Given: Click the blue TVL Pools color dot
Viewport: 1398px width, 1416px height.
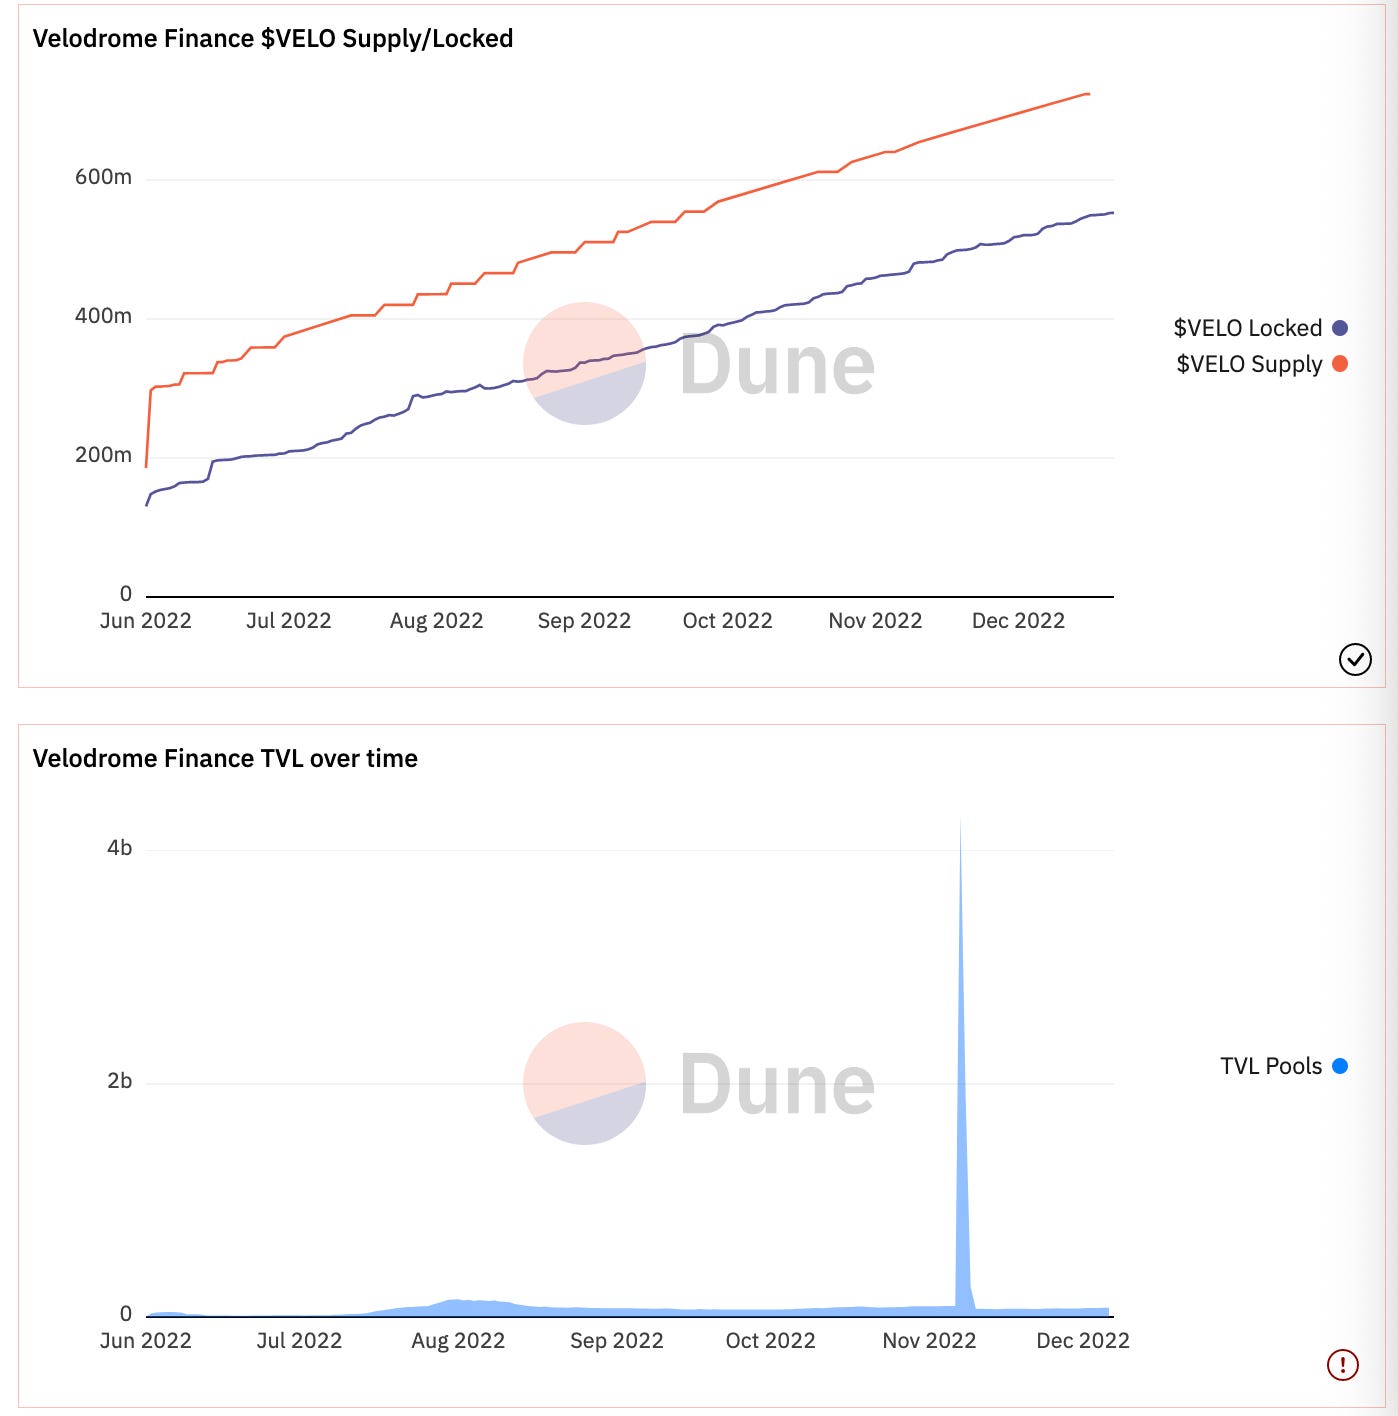Looking at the screenshot, I should click(x=1340, y=1066).
